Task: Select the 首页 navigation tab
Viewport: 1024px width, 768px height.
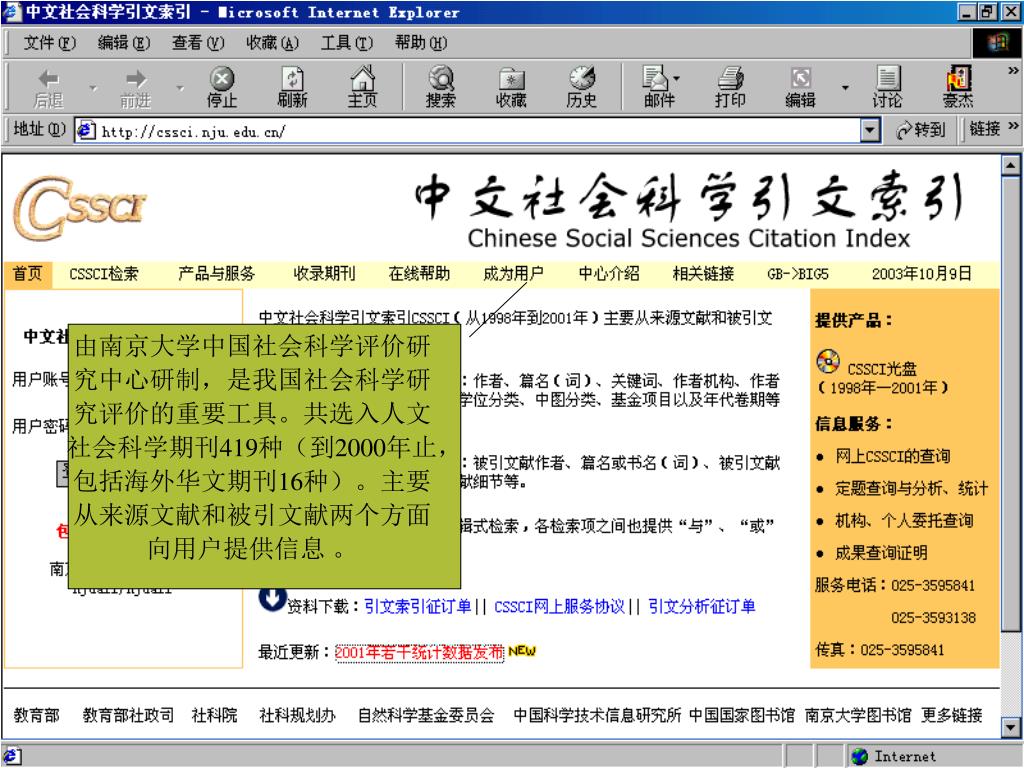Action: [x=27, y=274]
